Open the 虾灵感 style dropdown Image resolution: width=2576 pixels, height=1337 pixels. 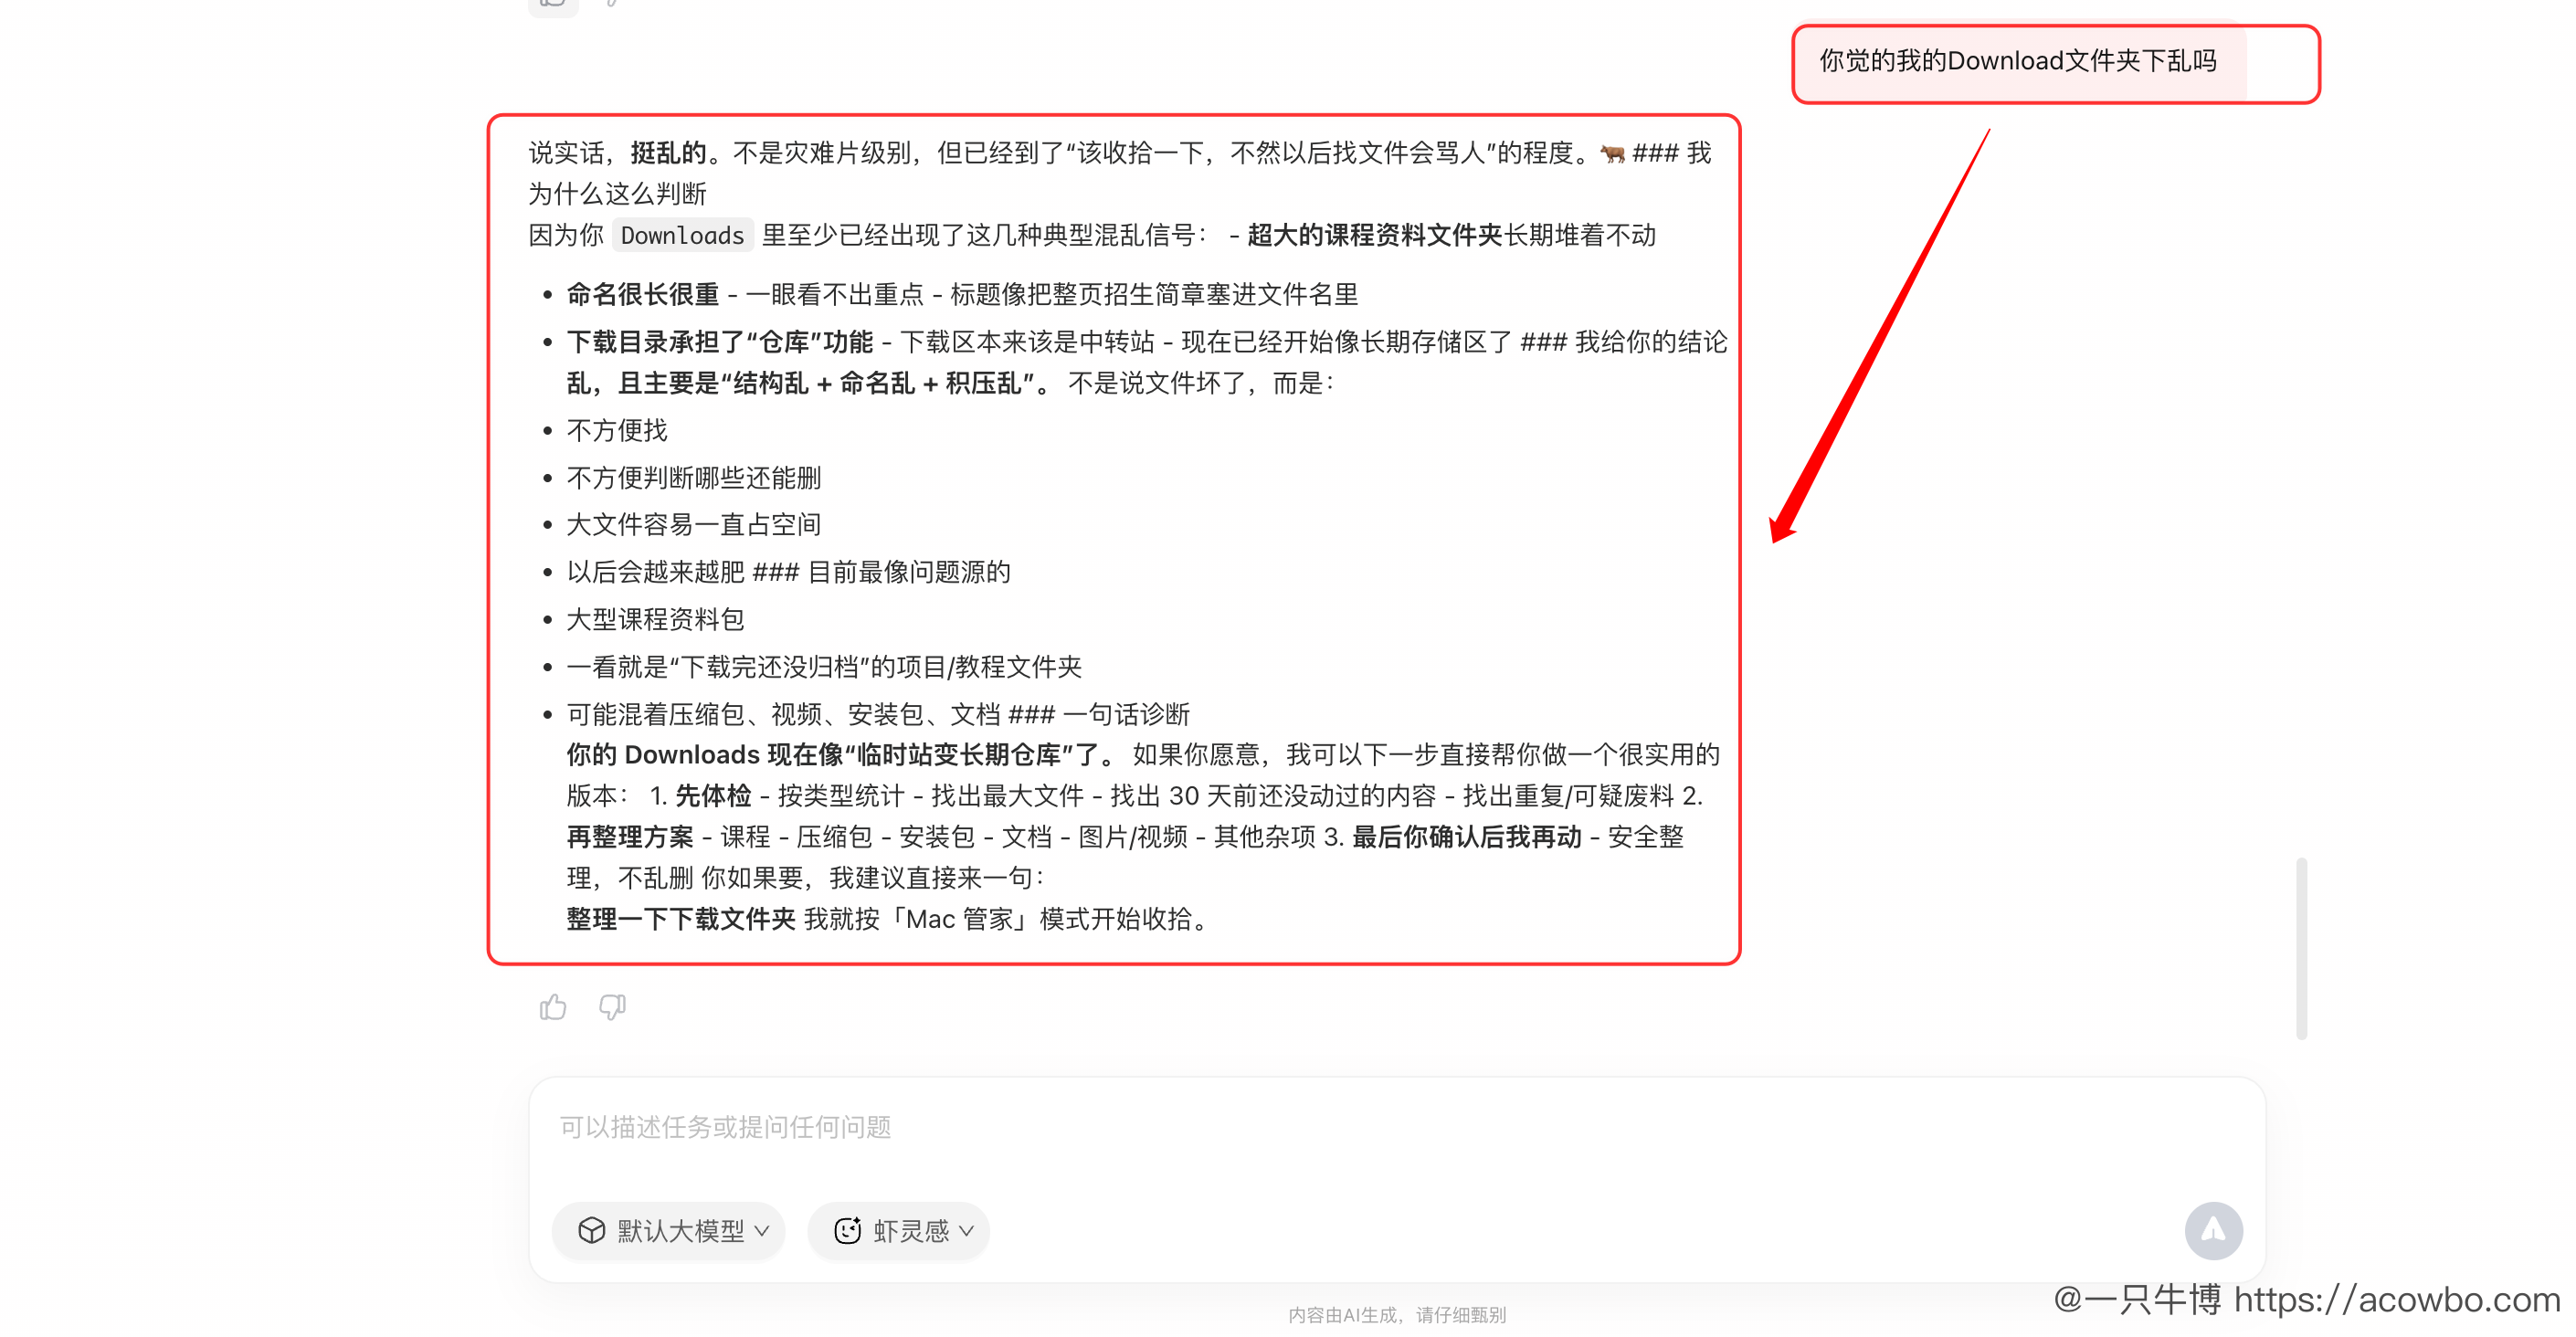(898, 1231)
